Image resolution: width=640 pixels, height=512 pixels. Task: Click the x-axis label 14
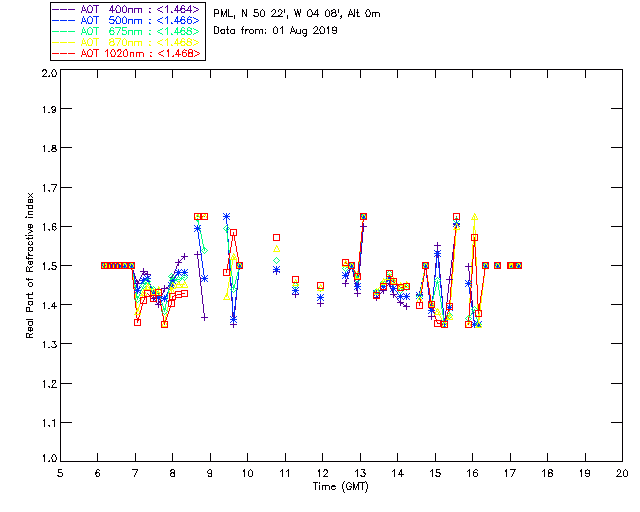click(x=398, y=473)
